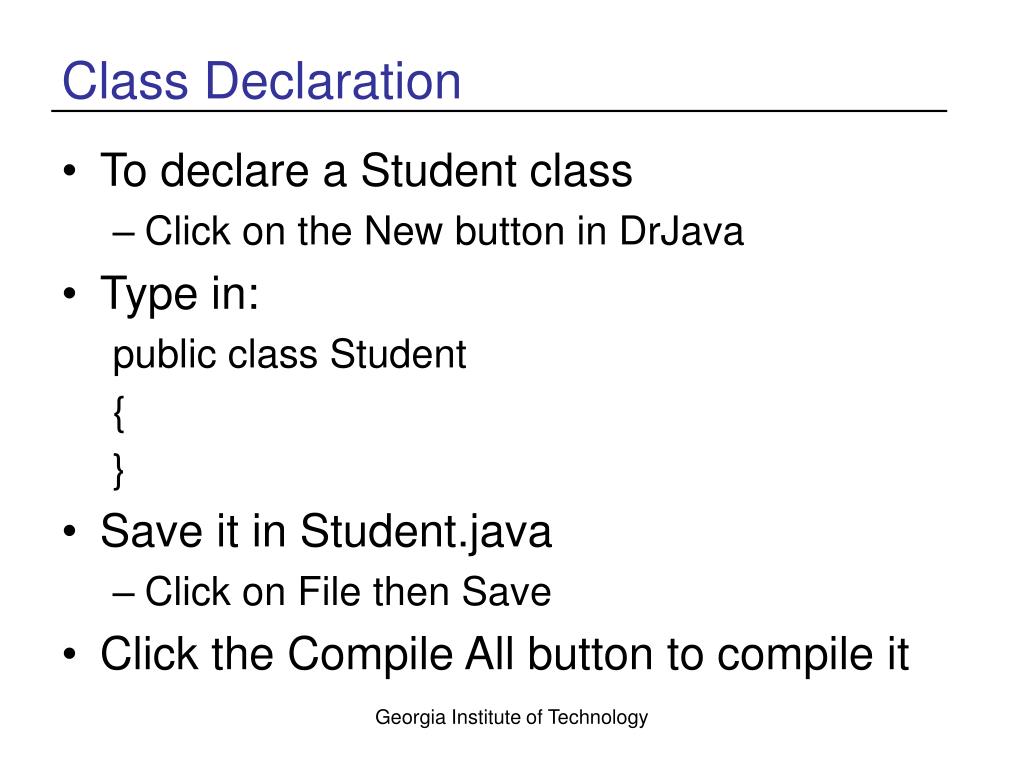1024x768 pixels.
Task: Click the opening curly brace
Action: (118, 413)
